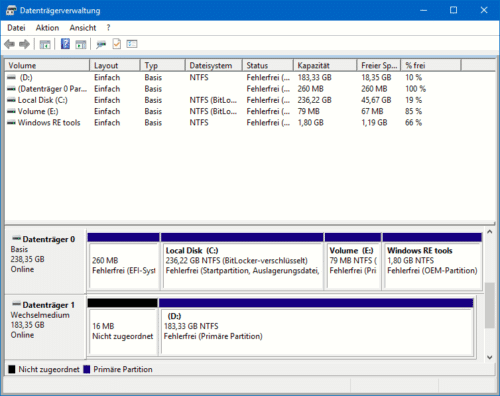Click the Back arrow toolbar icon
This screenshot has height=396, width=500.
point(10,44)
